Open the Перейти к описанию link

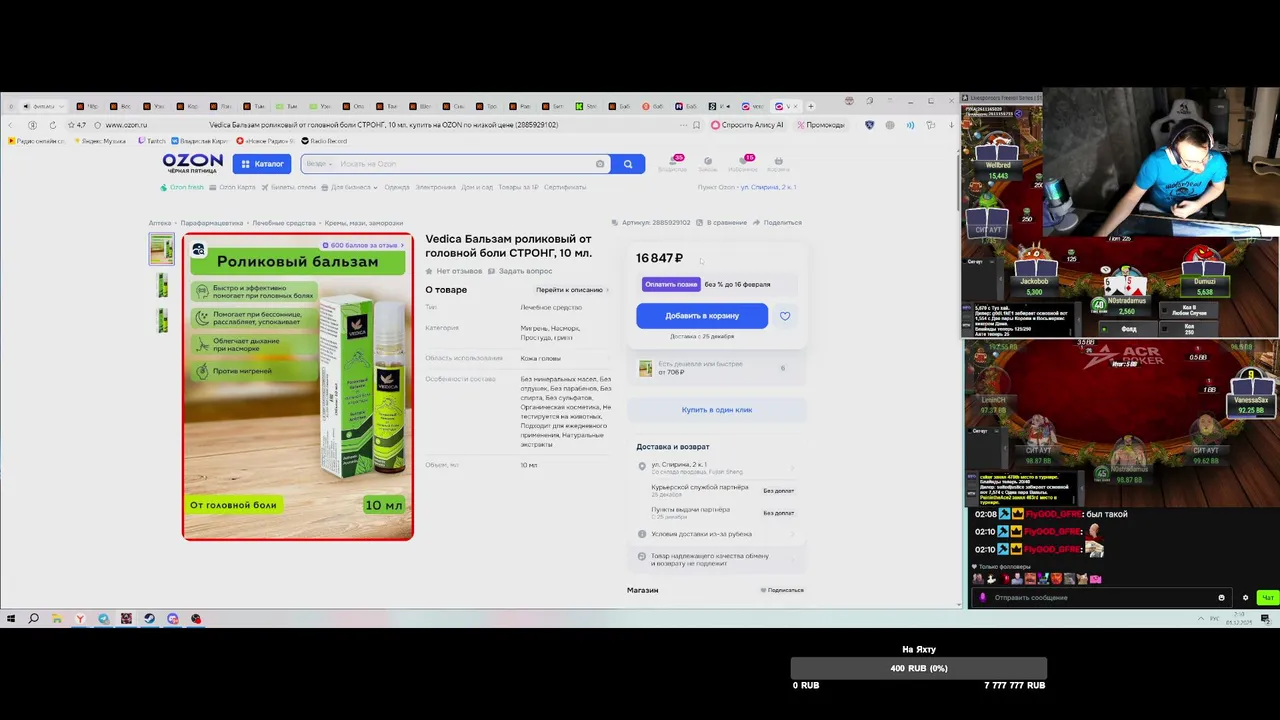click(572, 290)
